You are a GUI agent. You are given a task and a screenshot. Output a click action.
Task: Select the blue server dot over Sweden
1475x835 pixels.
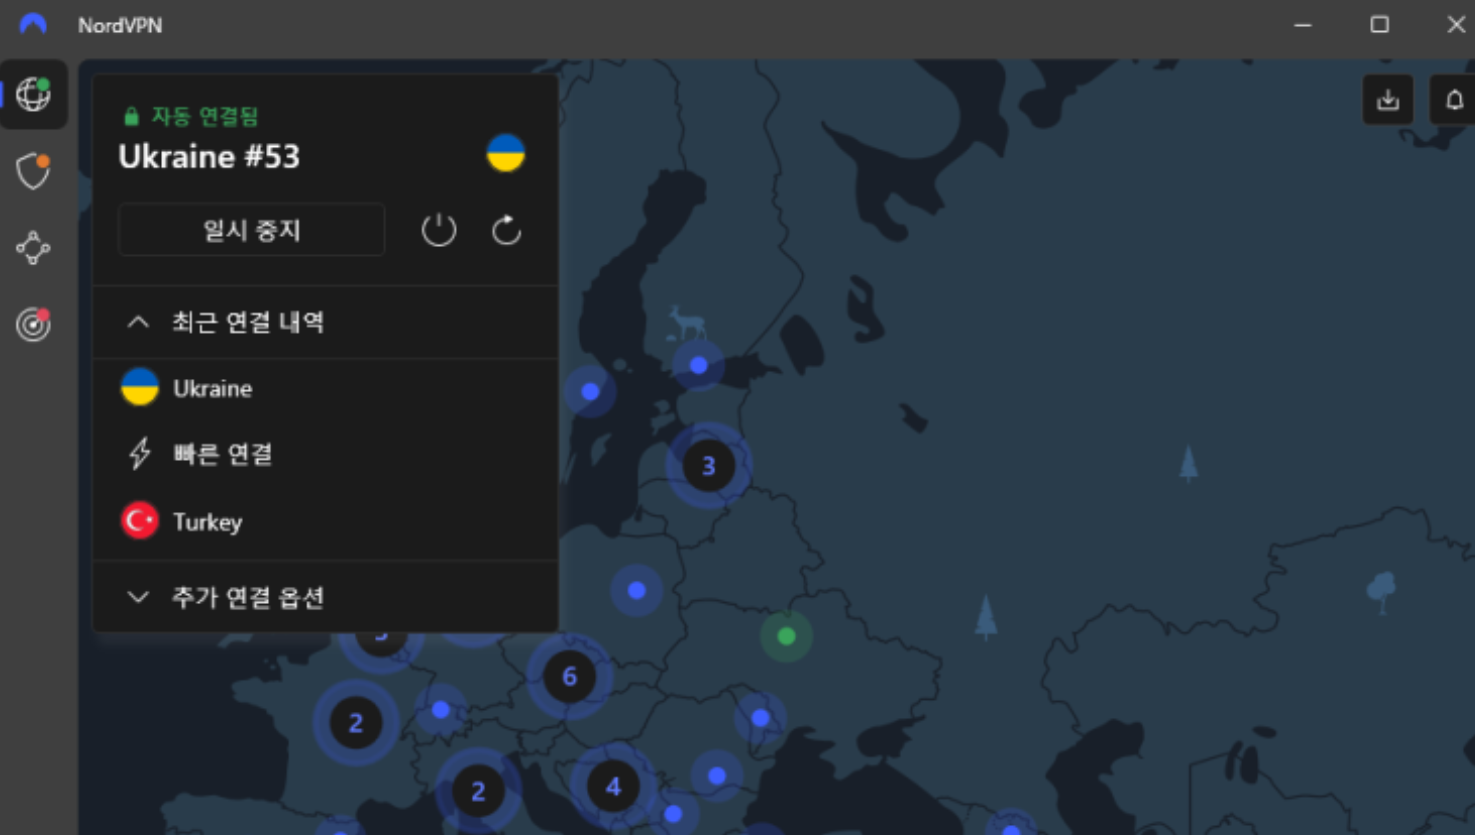tap(590, 391)
